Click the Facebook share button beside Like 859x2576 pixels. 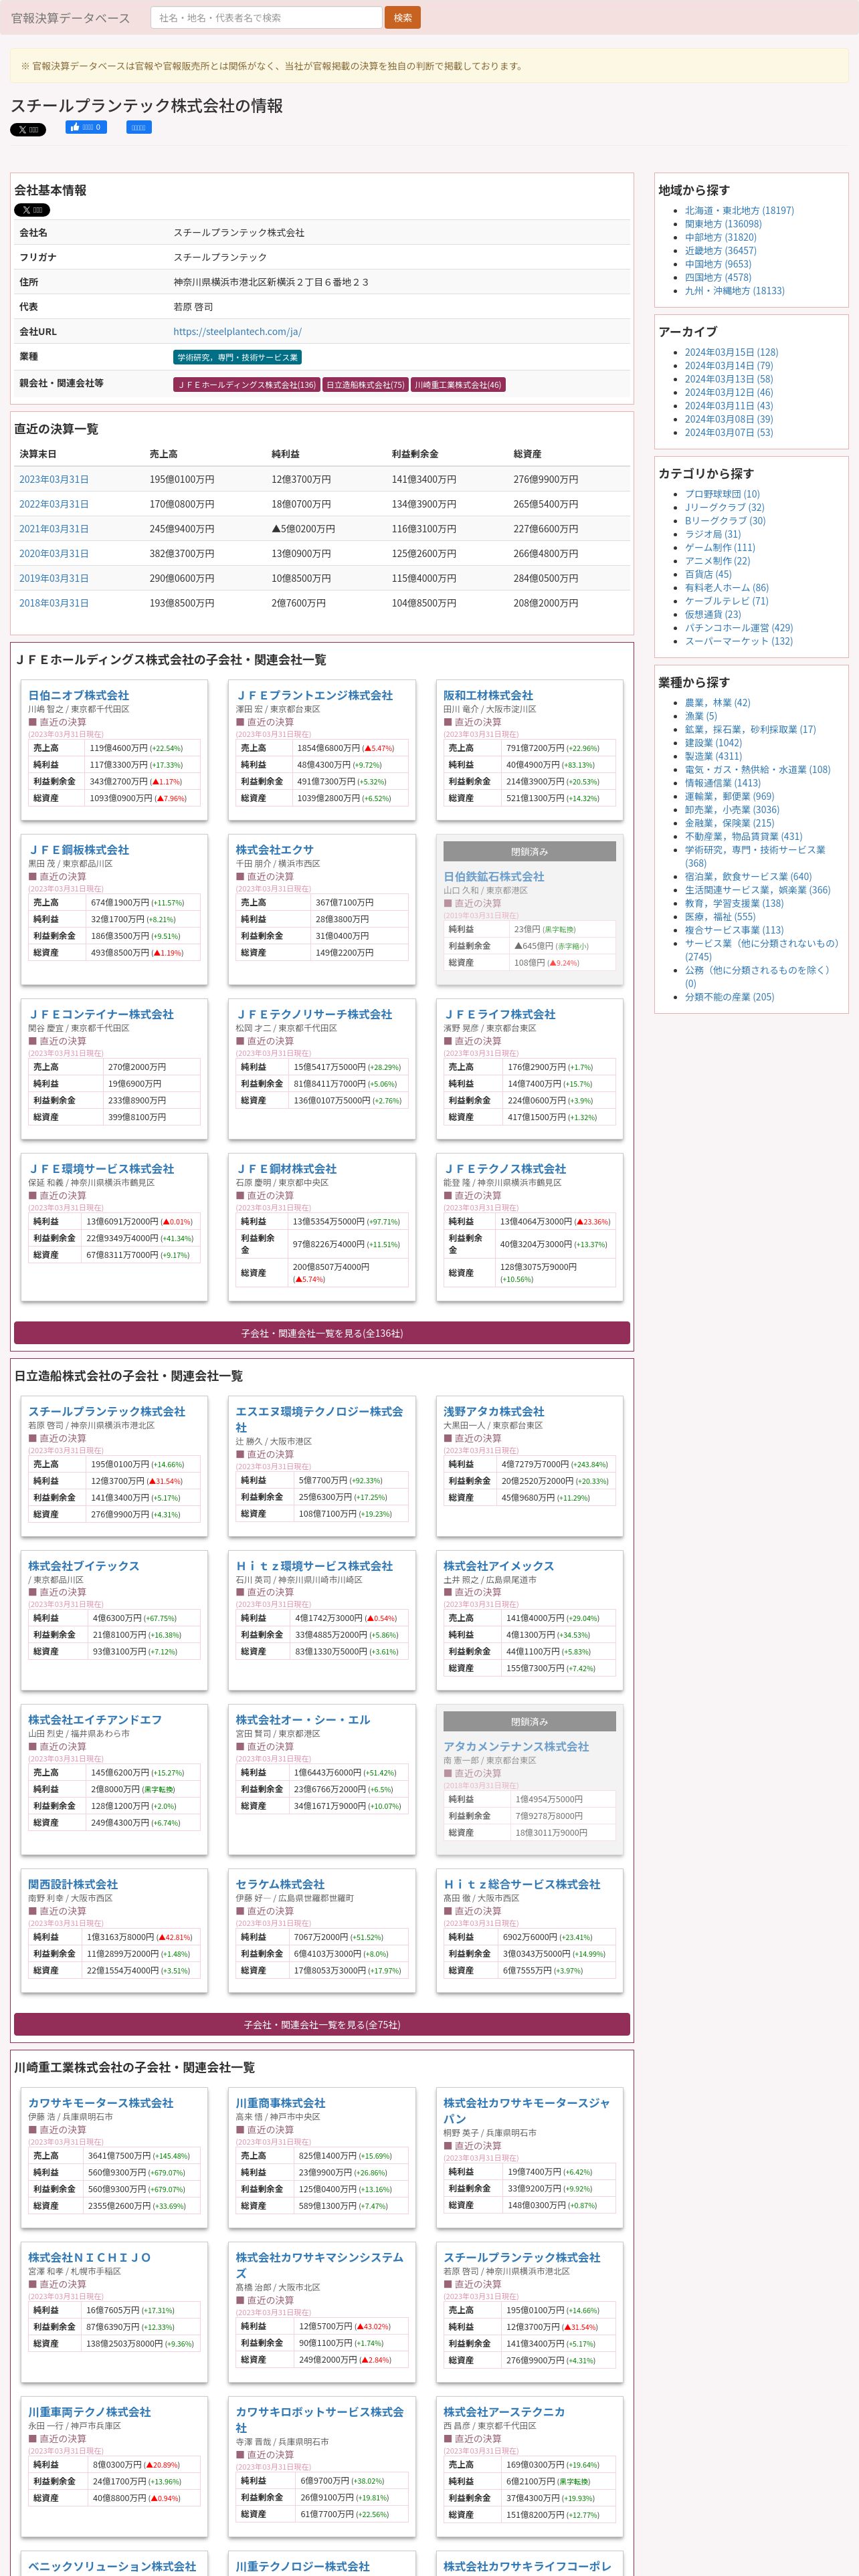point(139,127)
